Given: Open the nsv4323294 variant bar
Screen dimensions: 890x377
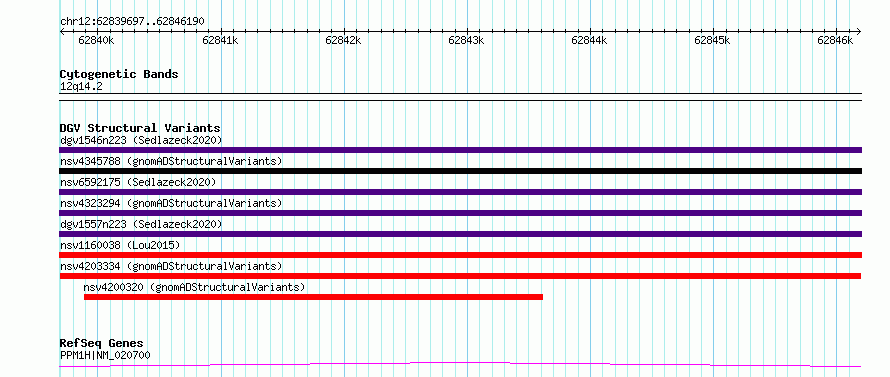Looking at the screenshot, I should pos(460,213).
